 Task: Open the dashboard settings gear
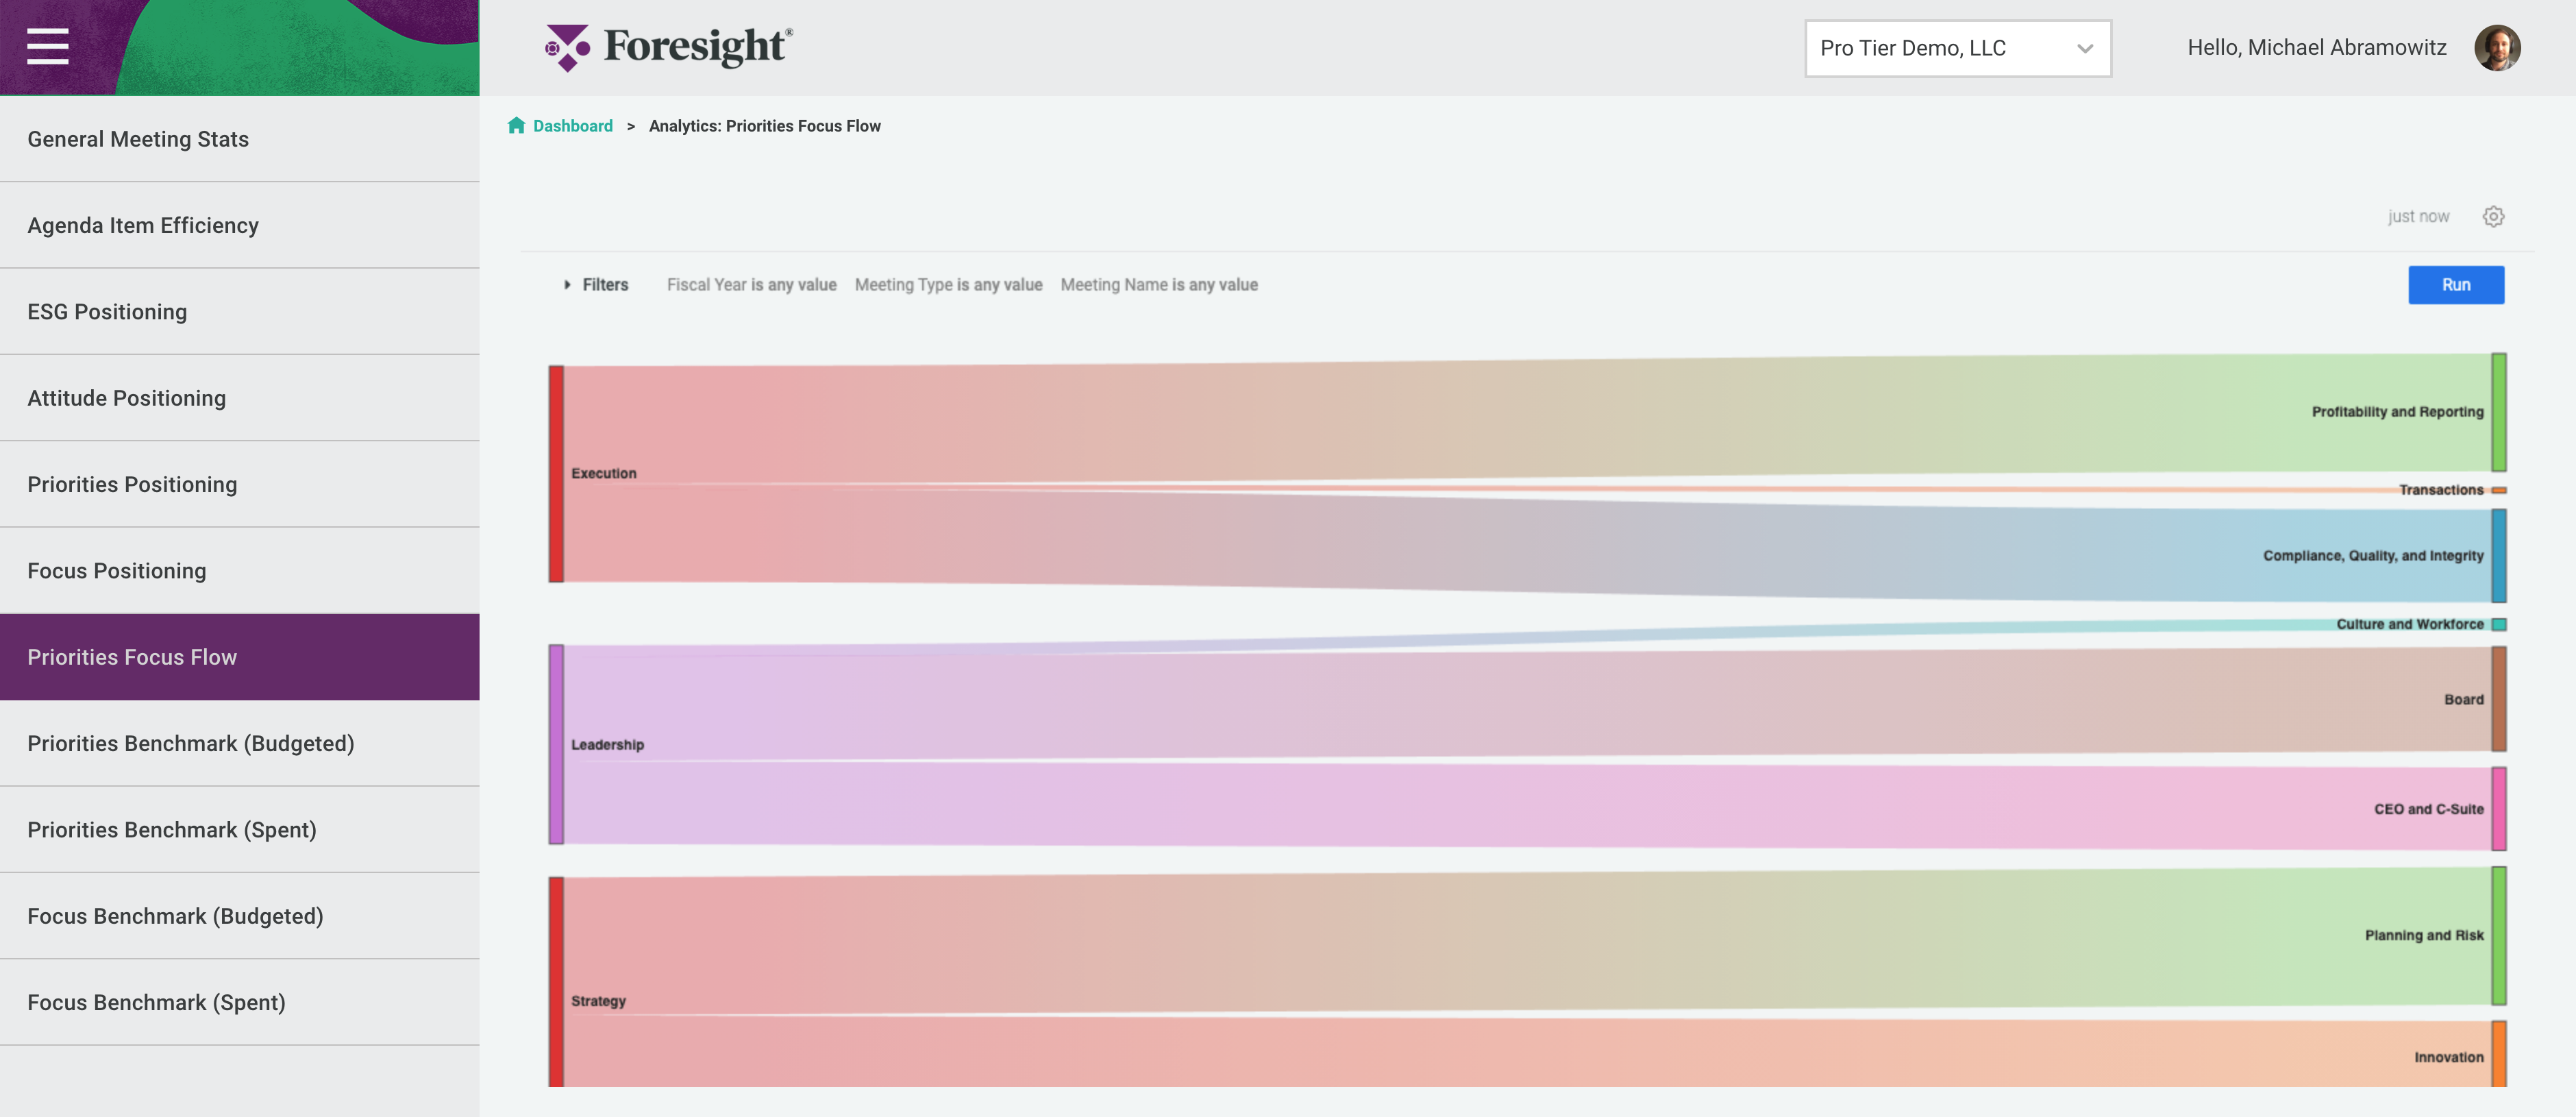click(2494, 216)
